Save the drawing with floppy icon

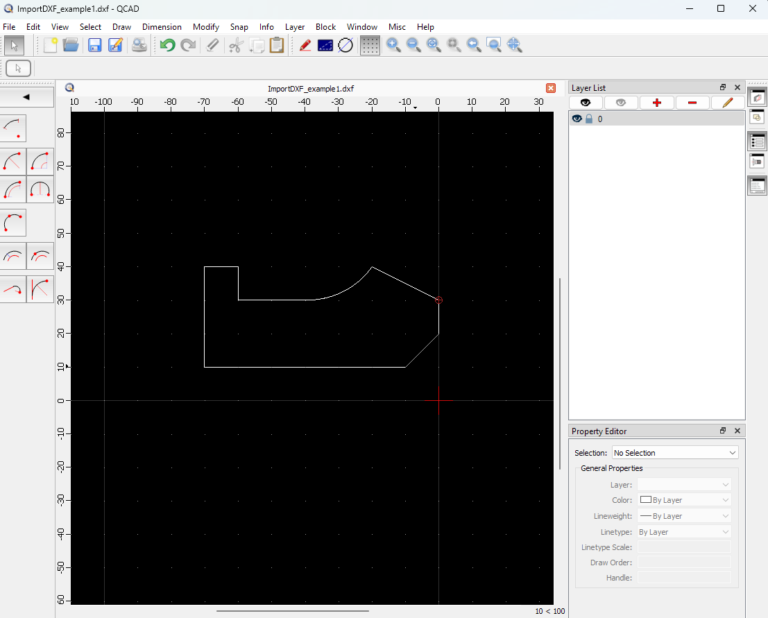[94, 45]
